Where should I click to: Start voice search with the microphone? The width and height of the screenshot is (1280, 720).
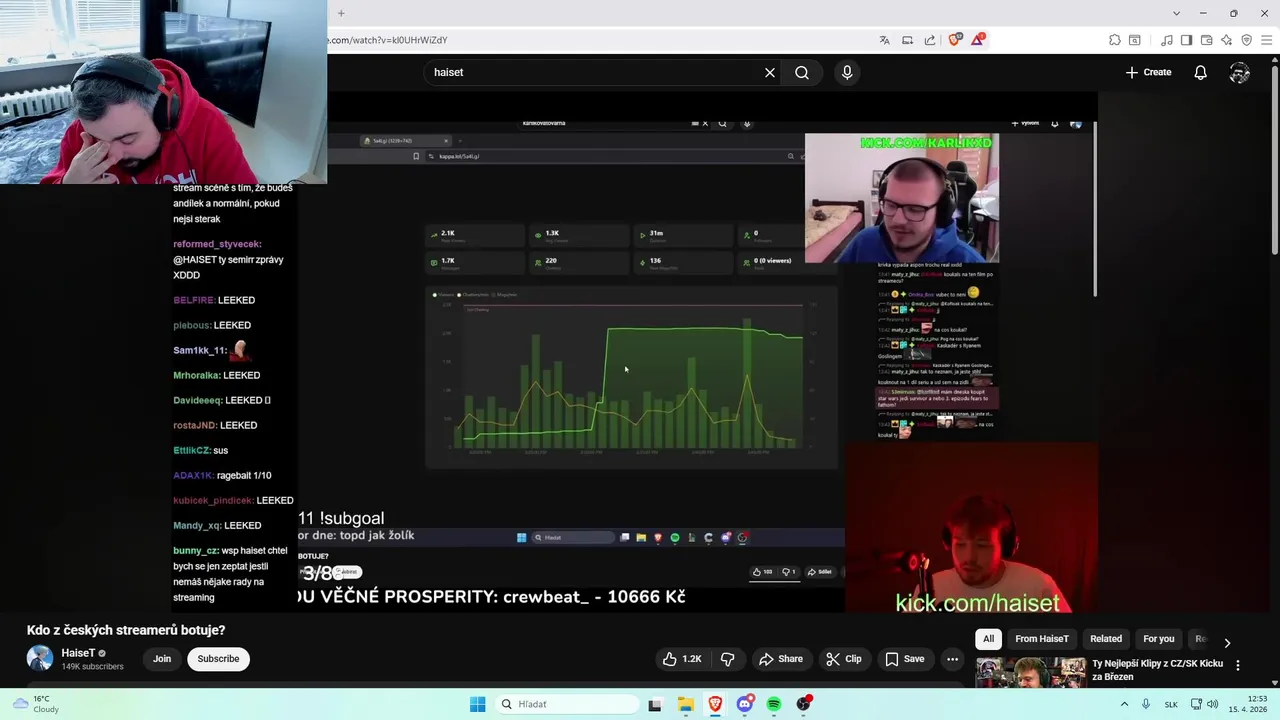[x=847, y=72]
